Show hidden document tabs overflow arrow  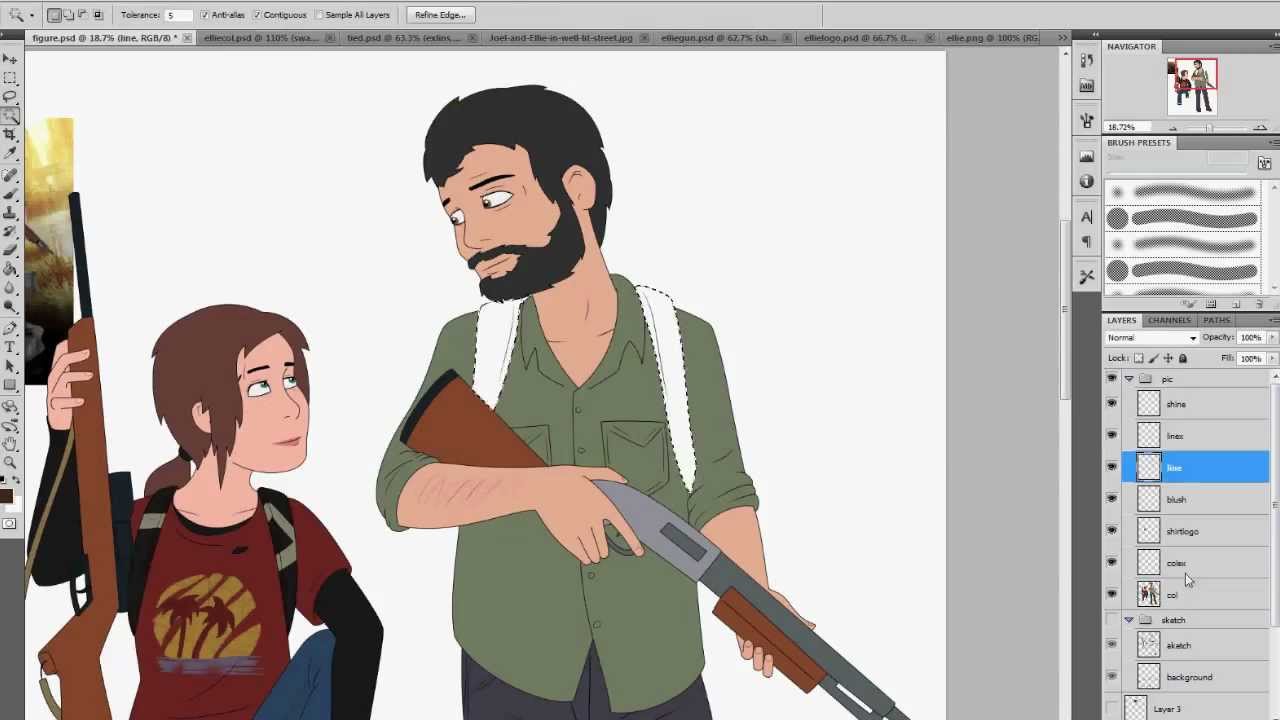[1062, 38]
